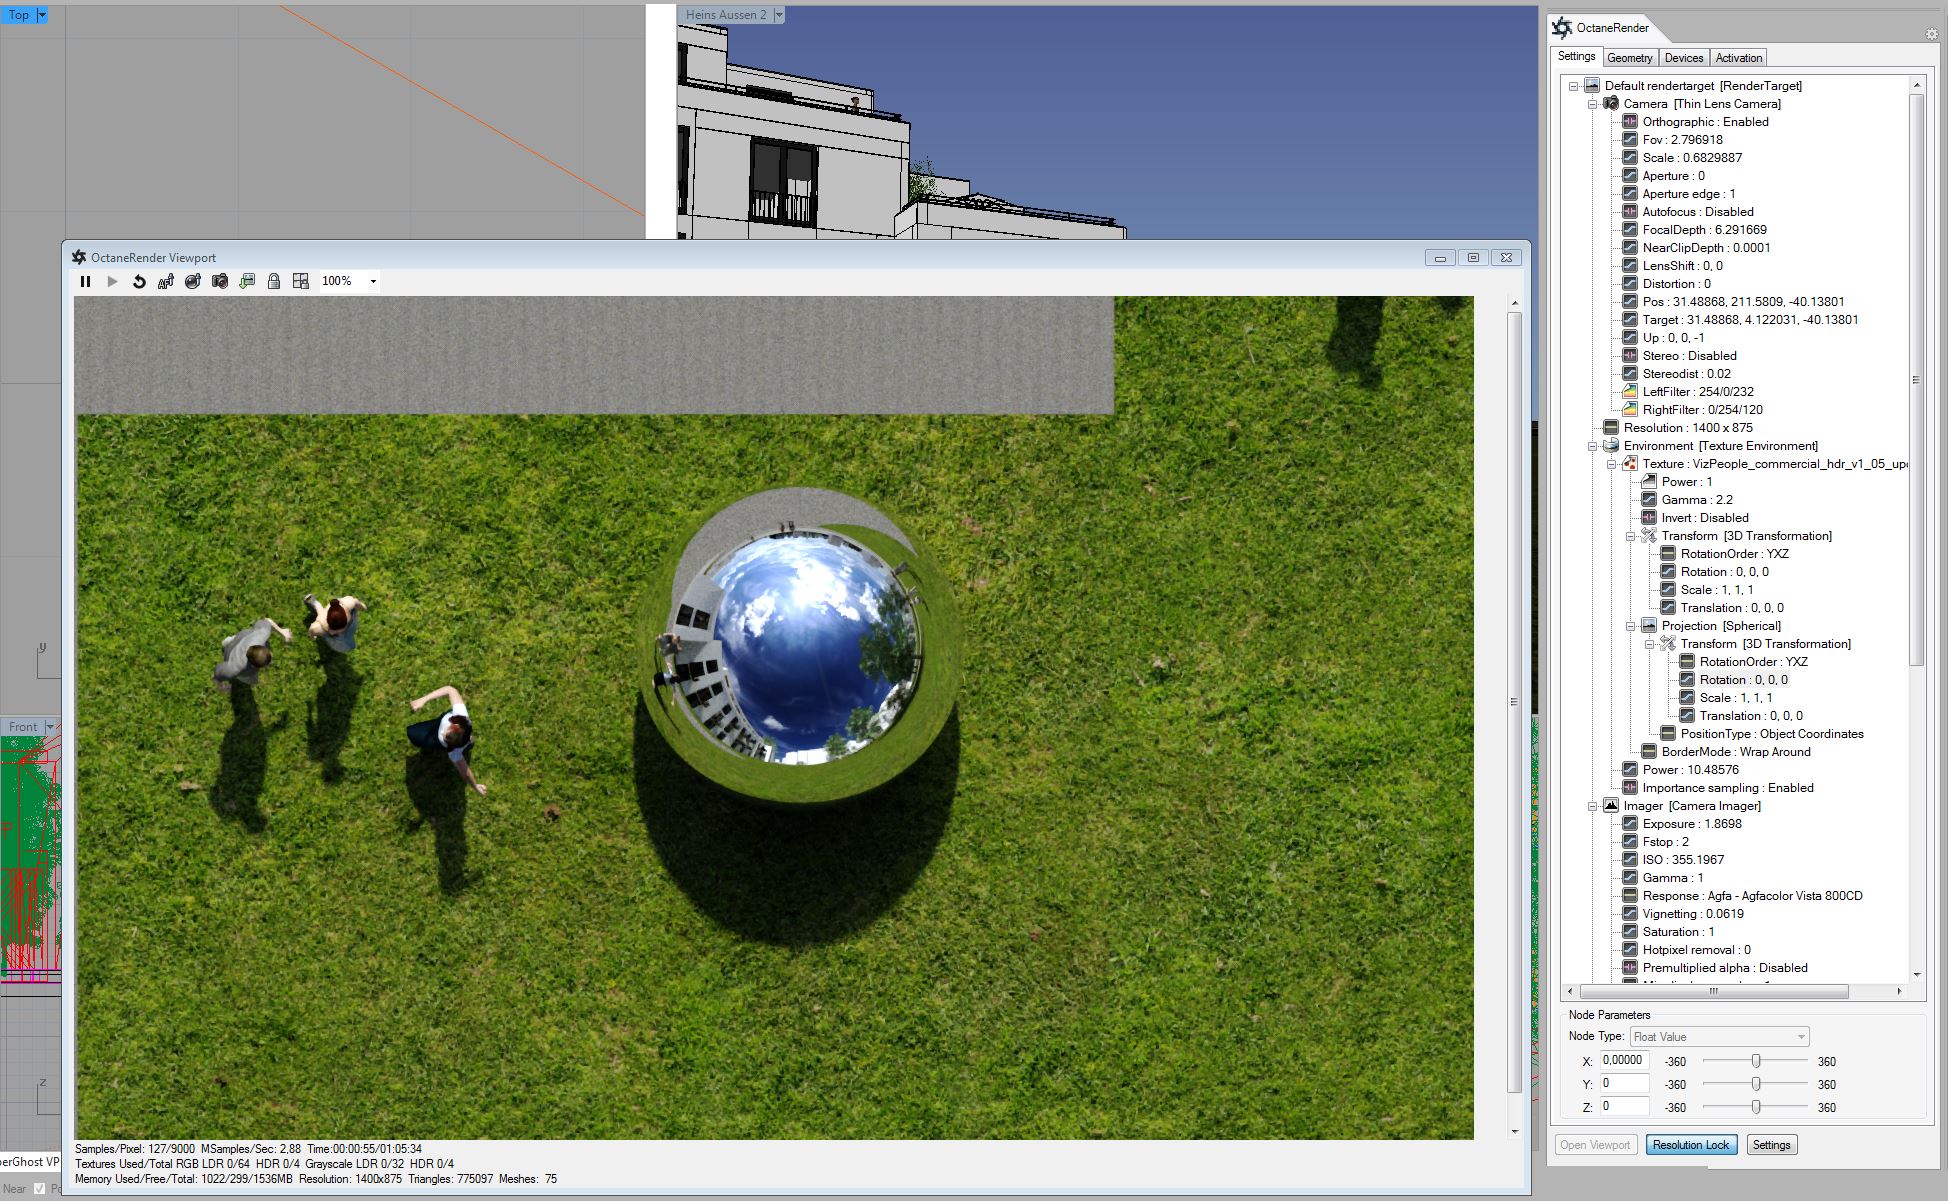Viewport: 1948px width, 1201px height.
Task: Switch to the Geometry tab
Action: [x=1630, y=58]
